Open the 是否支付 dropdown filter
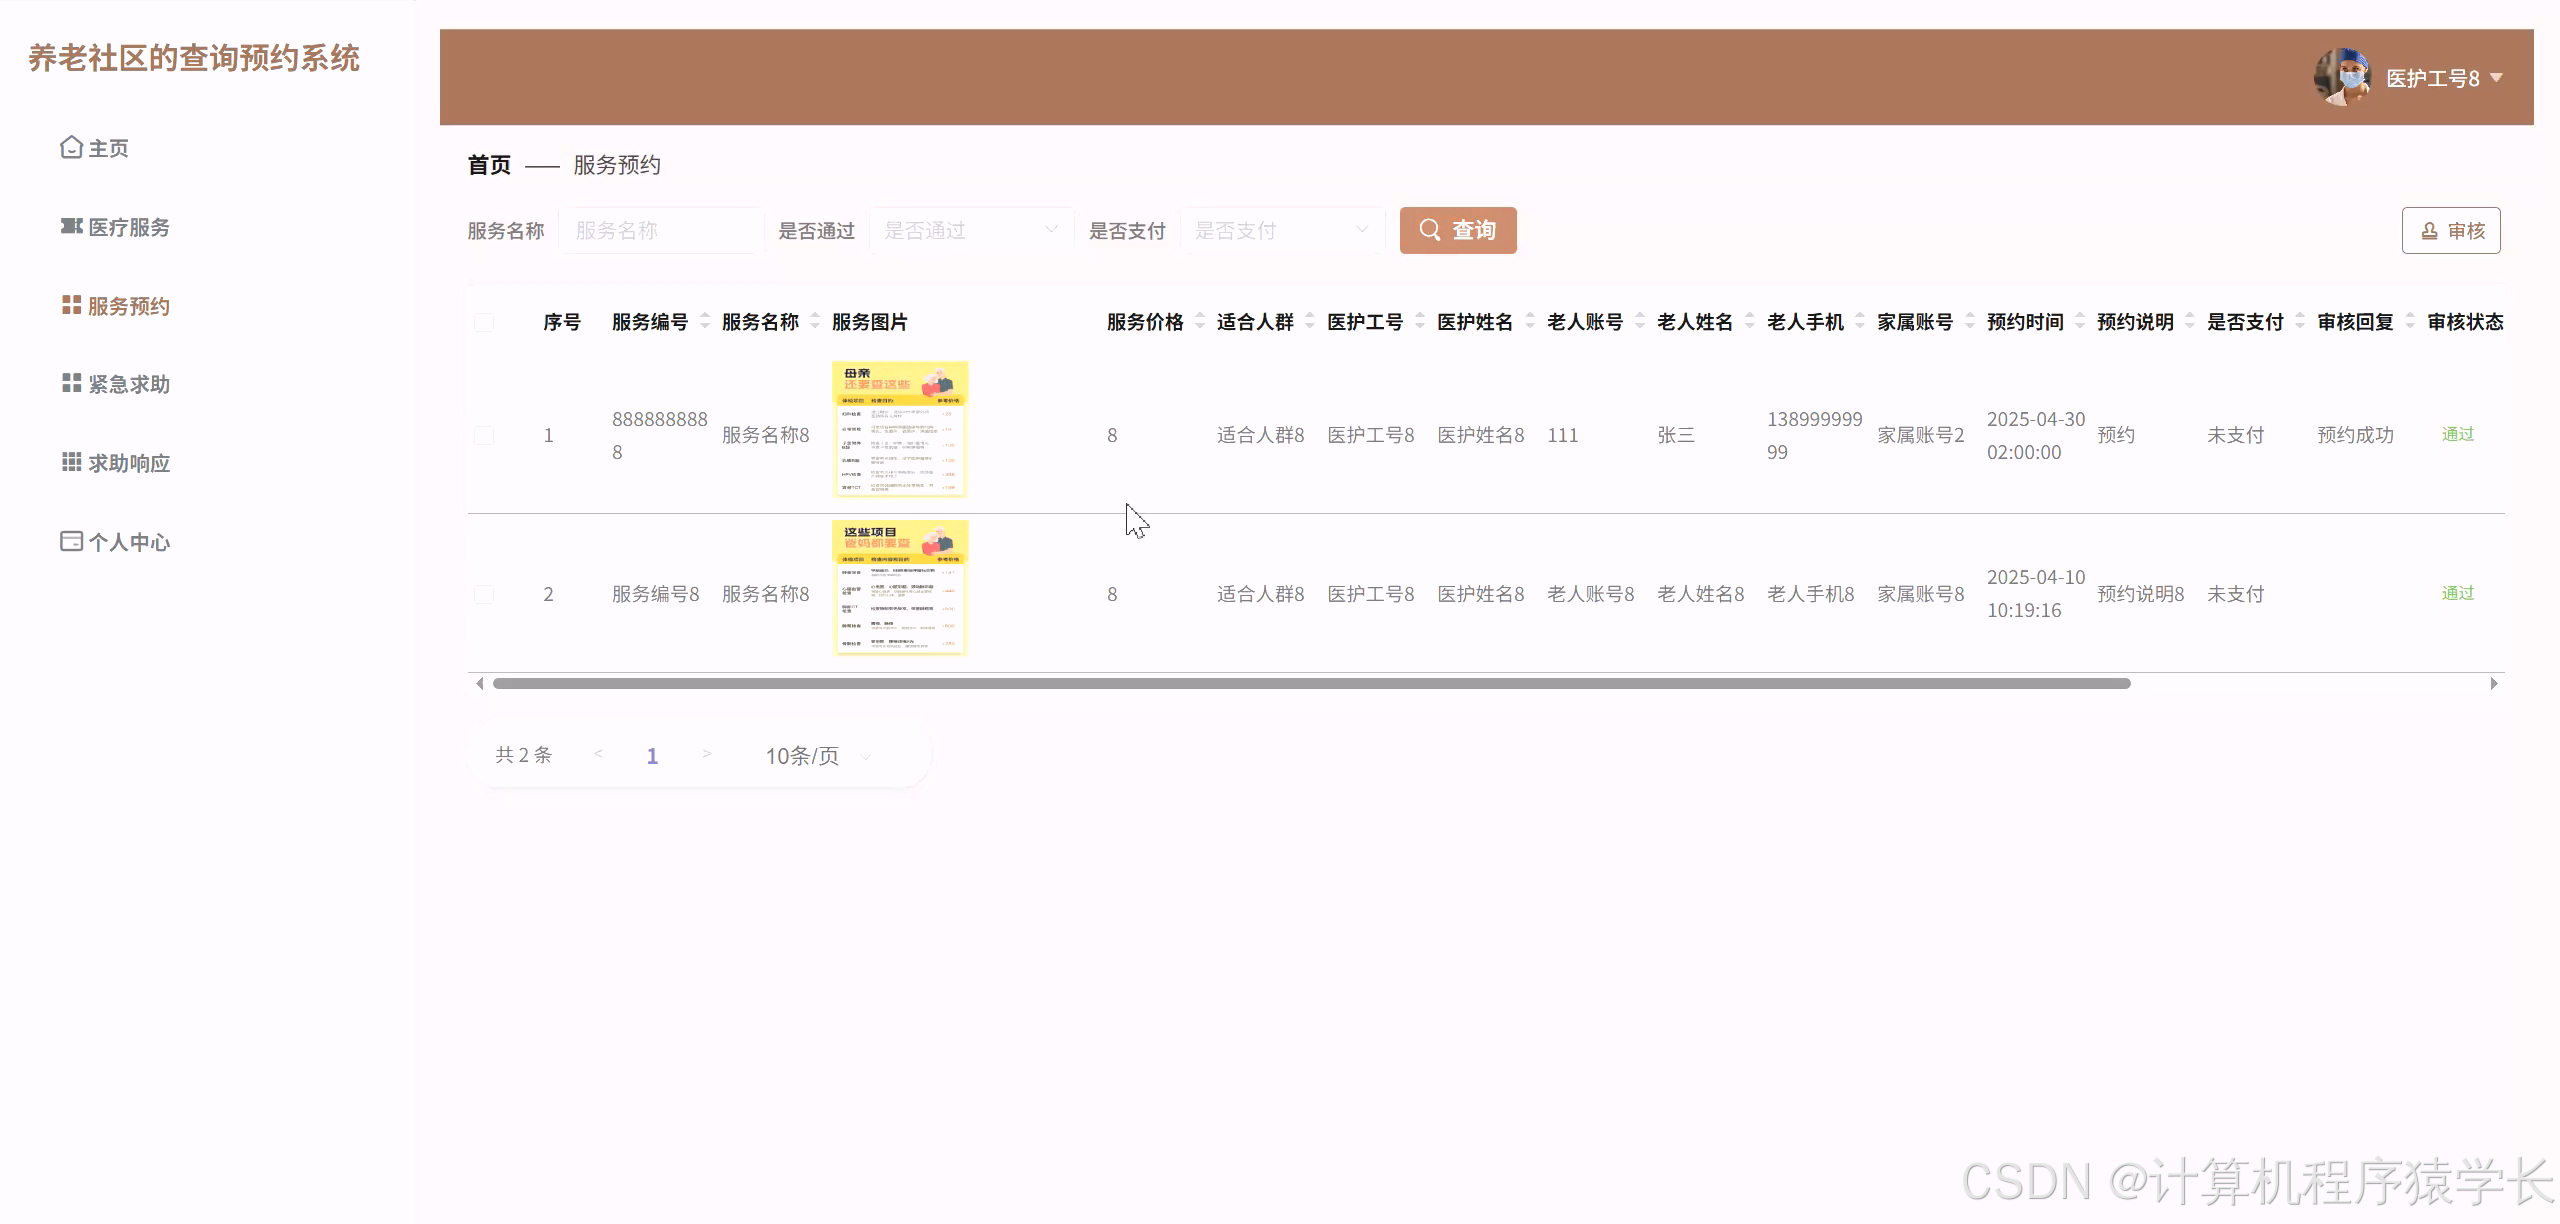The width and height of the screenshot is (2560, 1224). coord(1281,231)
